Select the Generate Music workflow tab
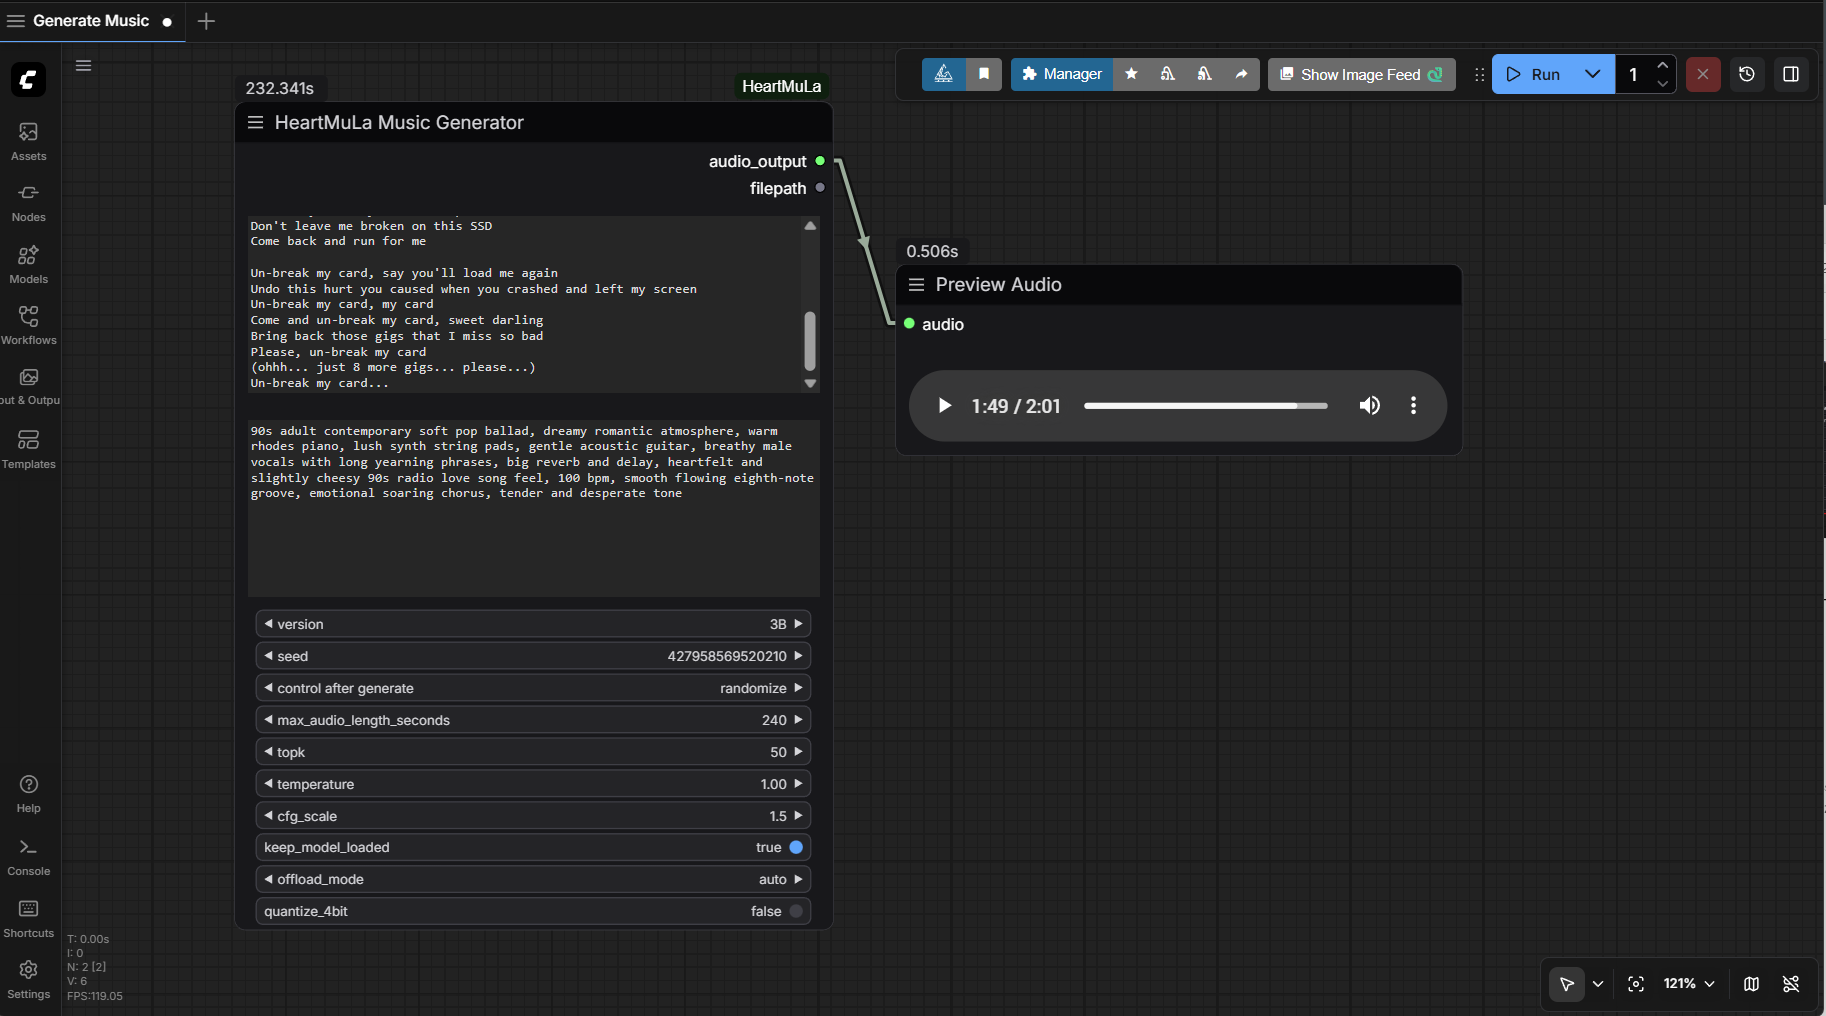1826x1016 pixels. (91, 21)
